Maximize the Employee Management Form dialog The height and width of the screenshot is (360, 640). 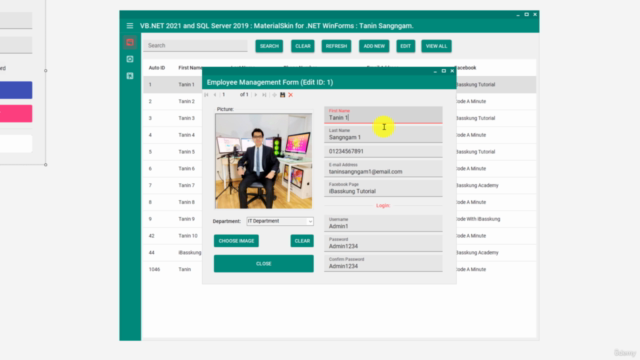(444, 71)
